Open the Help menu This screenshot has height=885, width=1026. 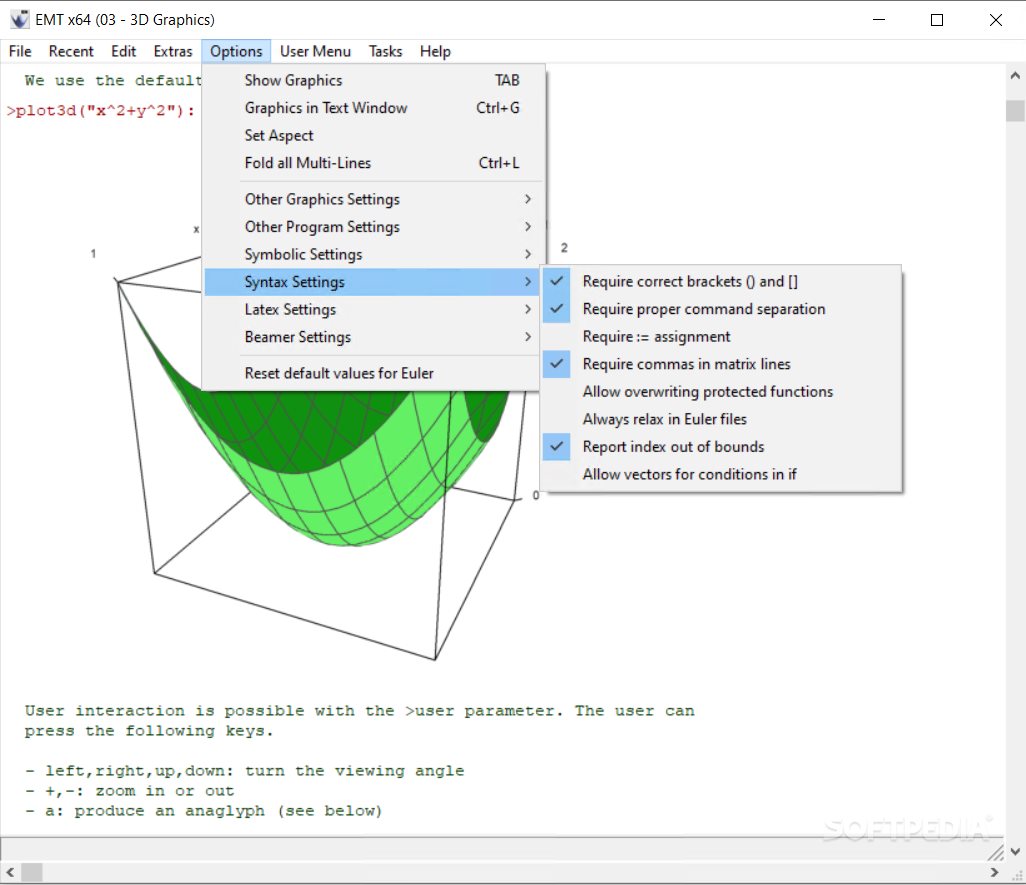[435, 51]
